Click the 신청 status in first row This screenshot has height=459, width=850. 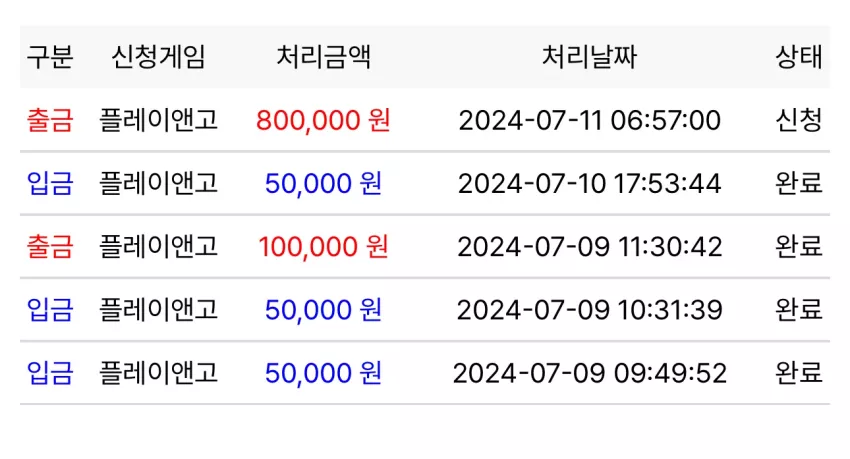(799, 120)
